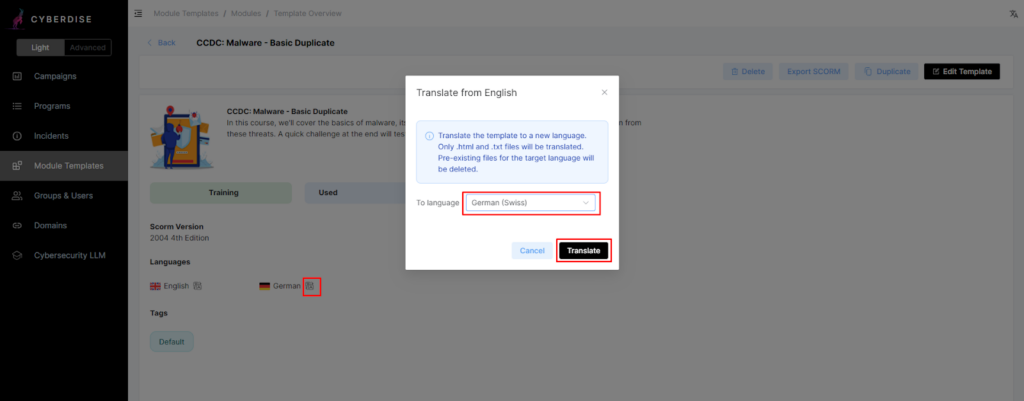Click the Domains link icon

(x=17, y=226)
